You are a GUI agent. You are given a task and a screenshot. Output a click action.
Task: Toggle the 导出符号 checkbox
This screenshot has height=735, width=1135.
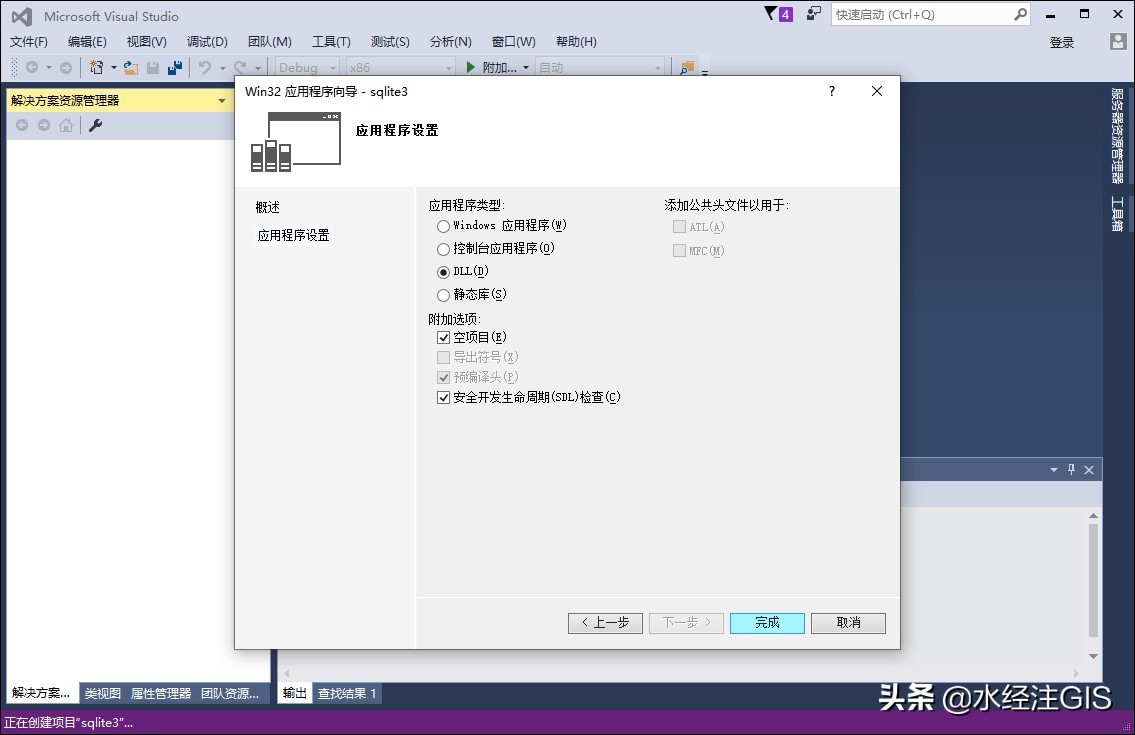444,358
